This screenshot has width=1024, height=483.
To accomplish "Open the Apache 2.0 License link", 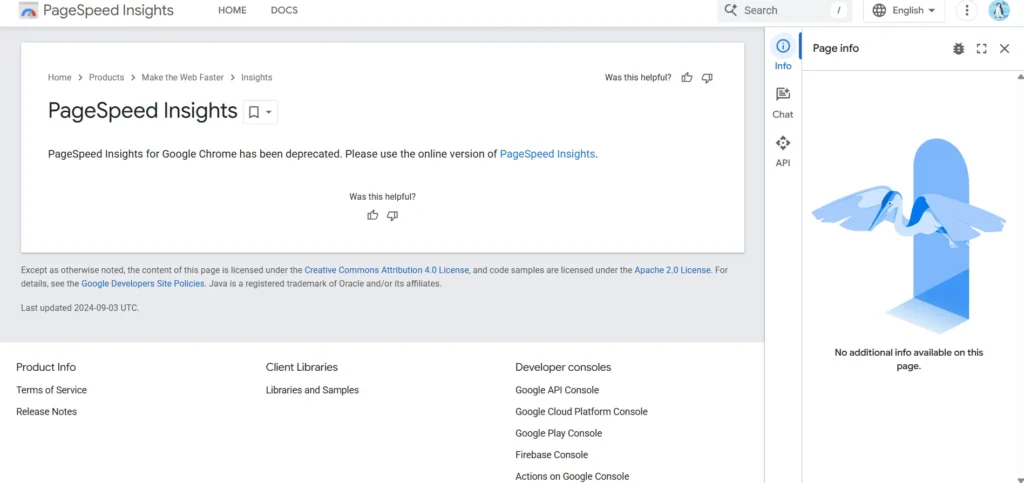I will click(672, 270).
